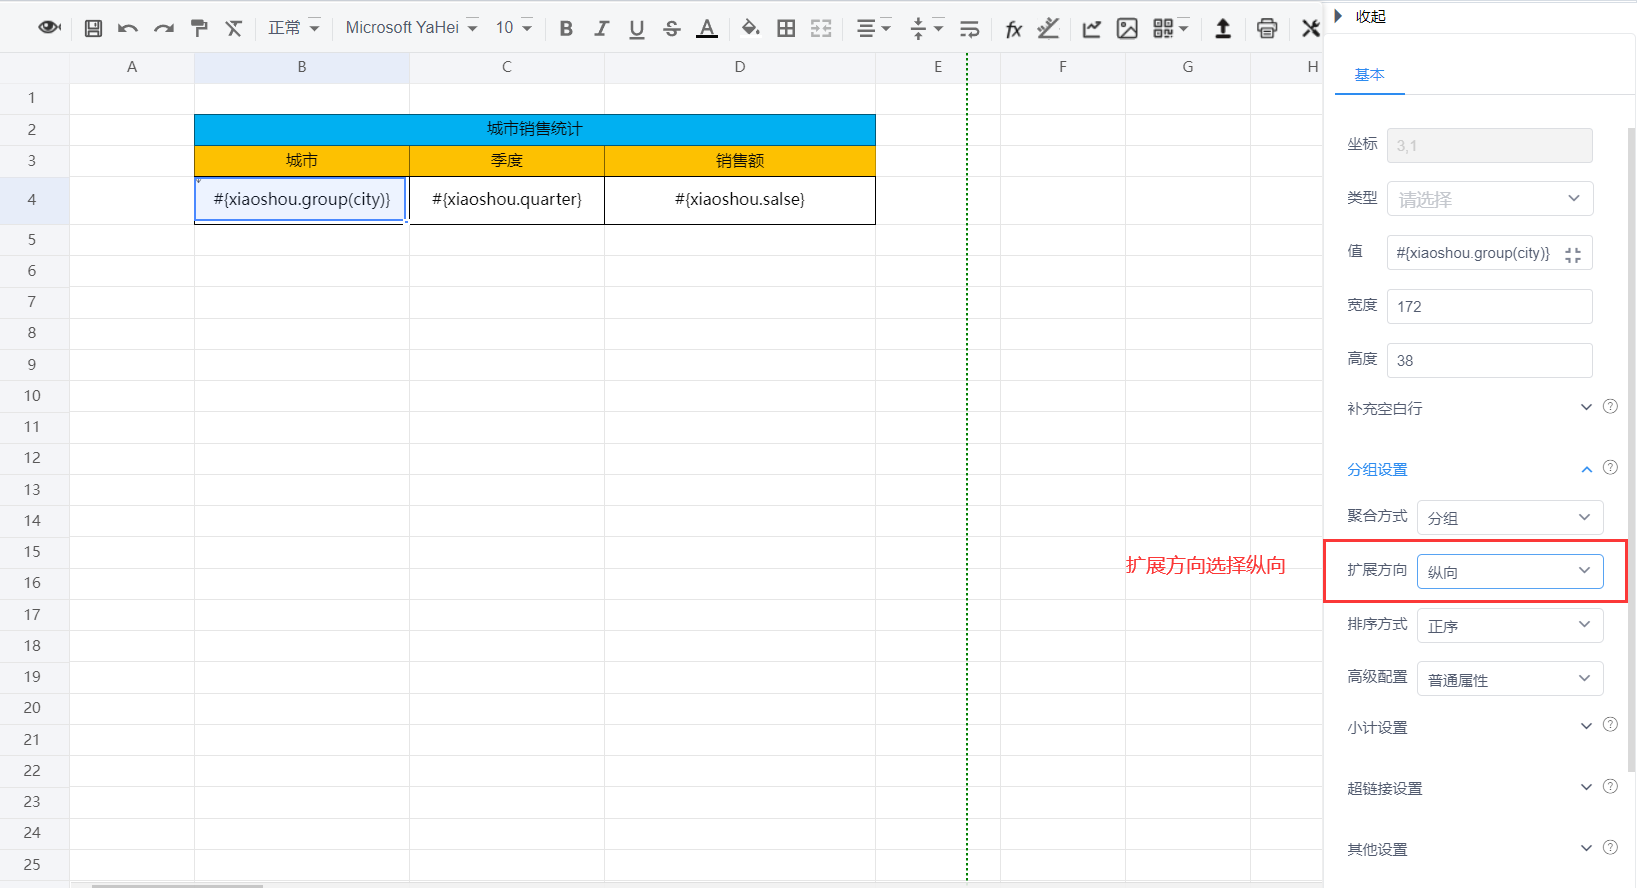Screen dimensions: 1637x888
Task: Open the Microsoft YaHei font menu
Action: (x=411, y=28)
